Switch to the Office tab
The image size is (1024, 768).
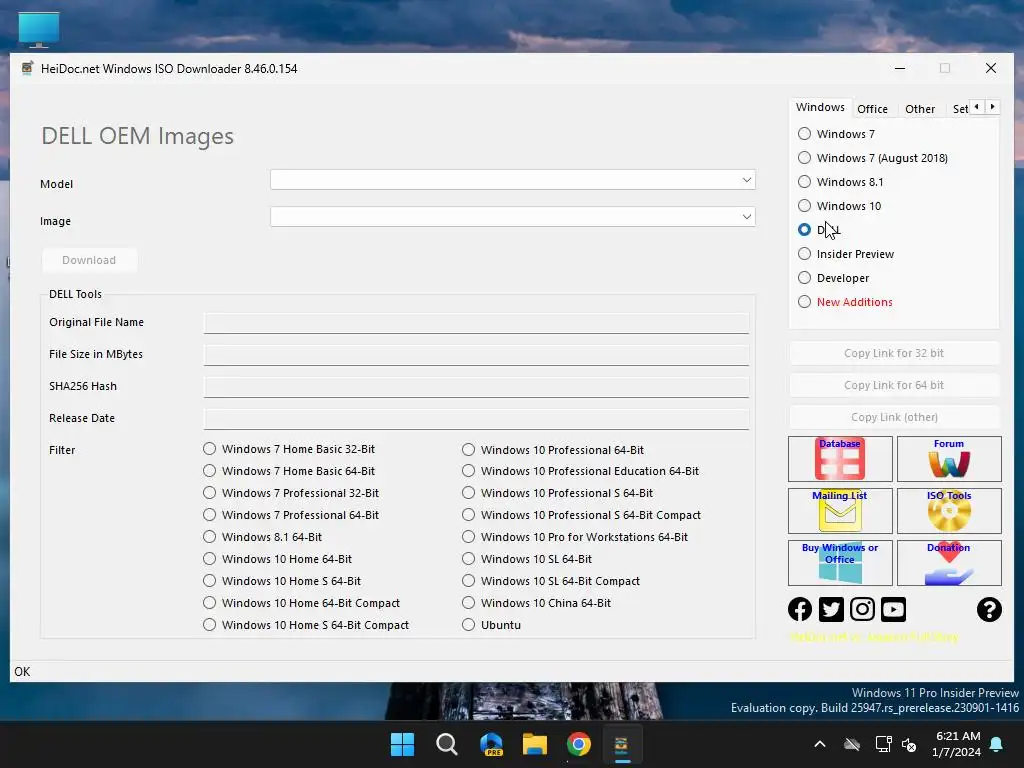click(872, 109)
